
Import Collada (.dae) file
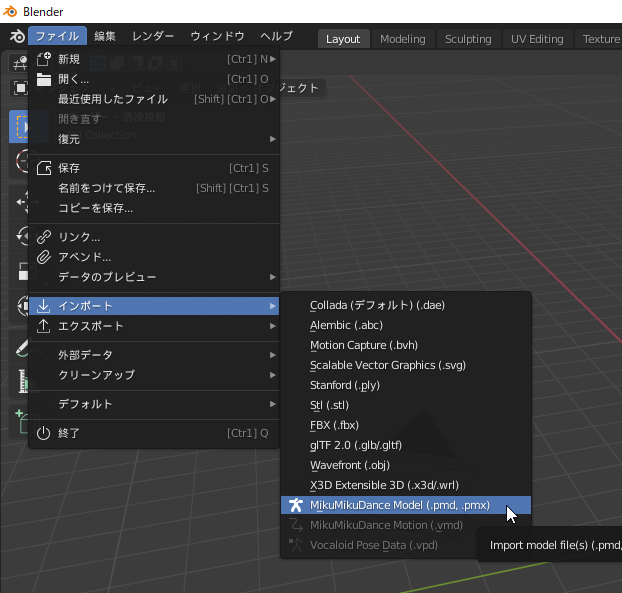pos(406,305)
